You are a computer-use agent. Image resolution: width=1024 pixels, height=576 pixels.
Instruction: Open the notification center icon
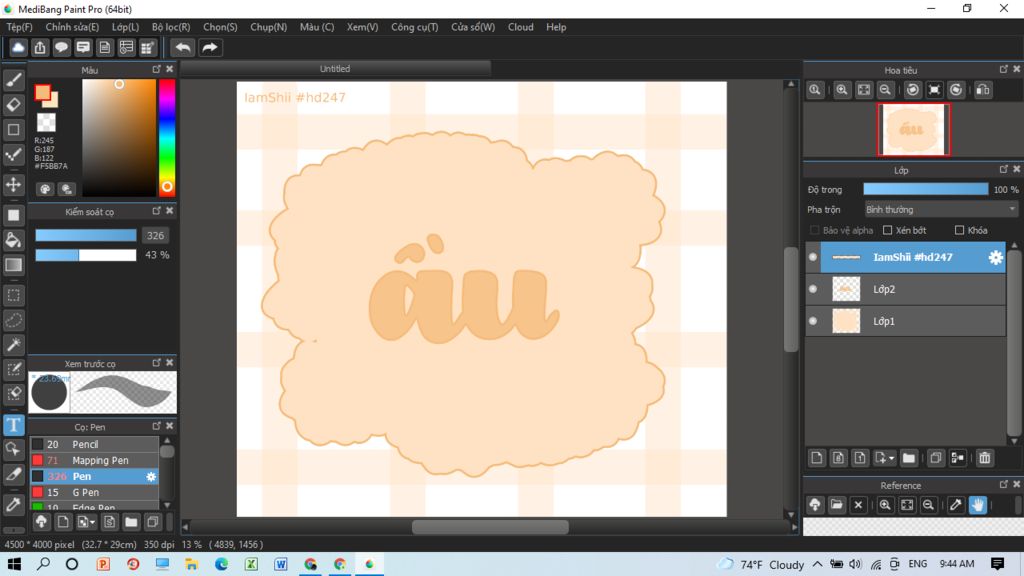(997, 564)
